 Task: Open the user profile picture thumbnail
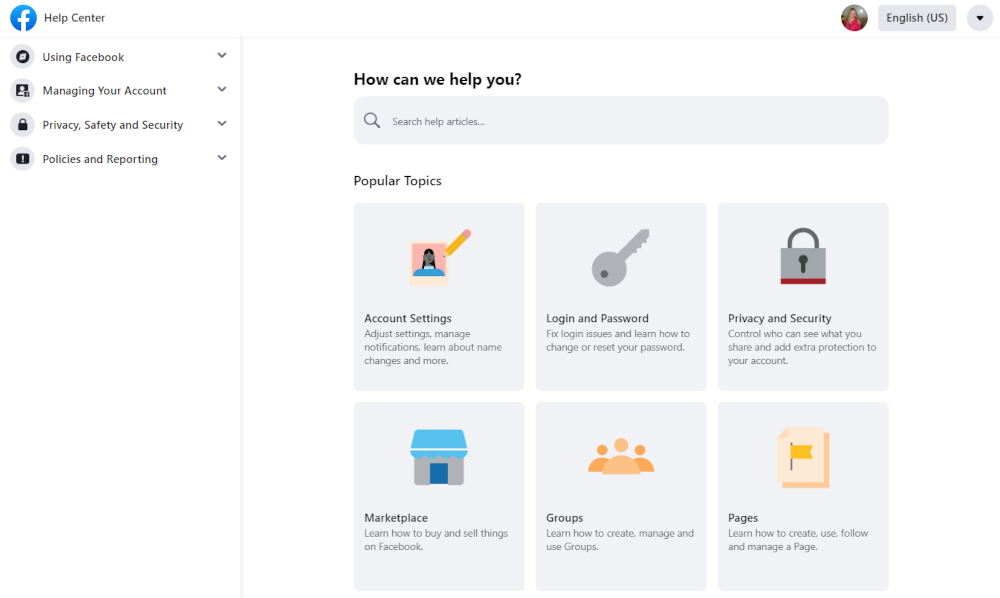coord(854,18)
